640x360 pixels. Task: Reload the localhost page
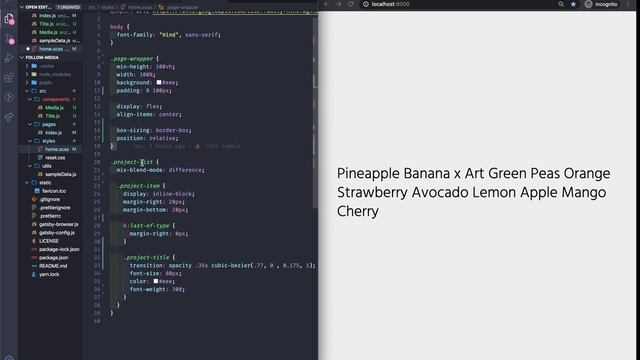click(351, 4)
